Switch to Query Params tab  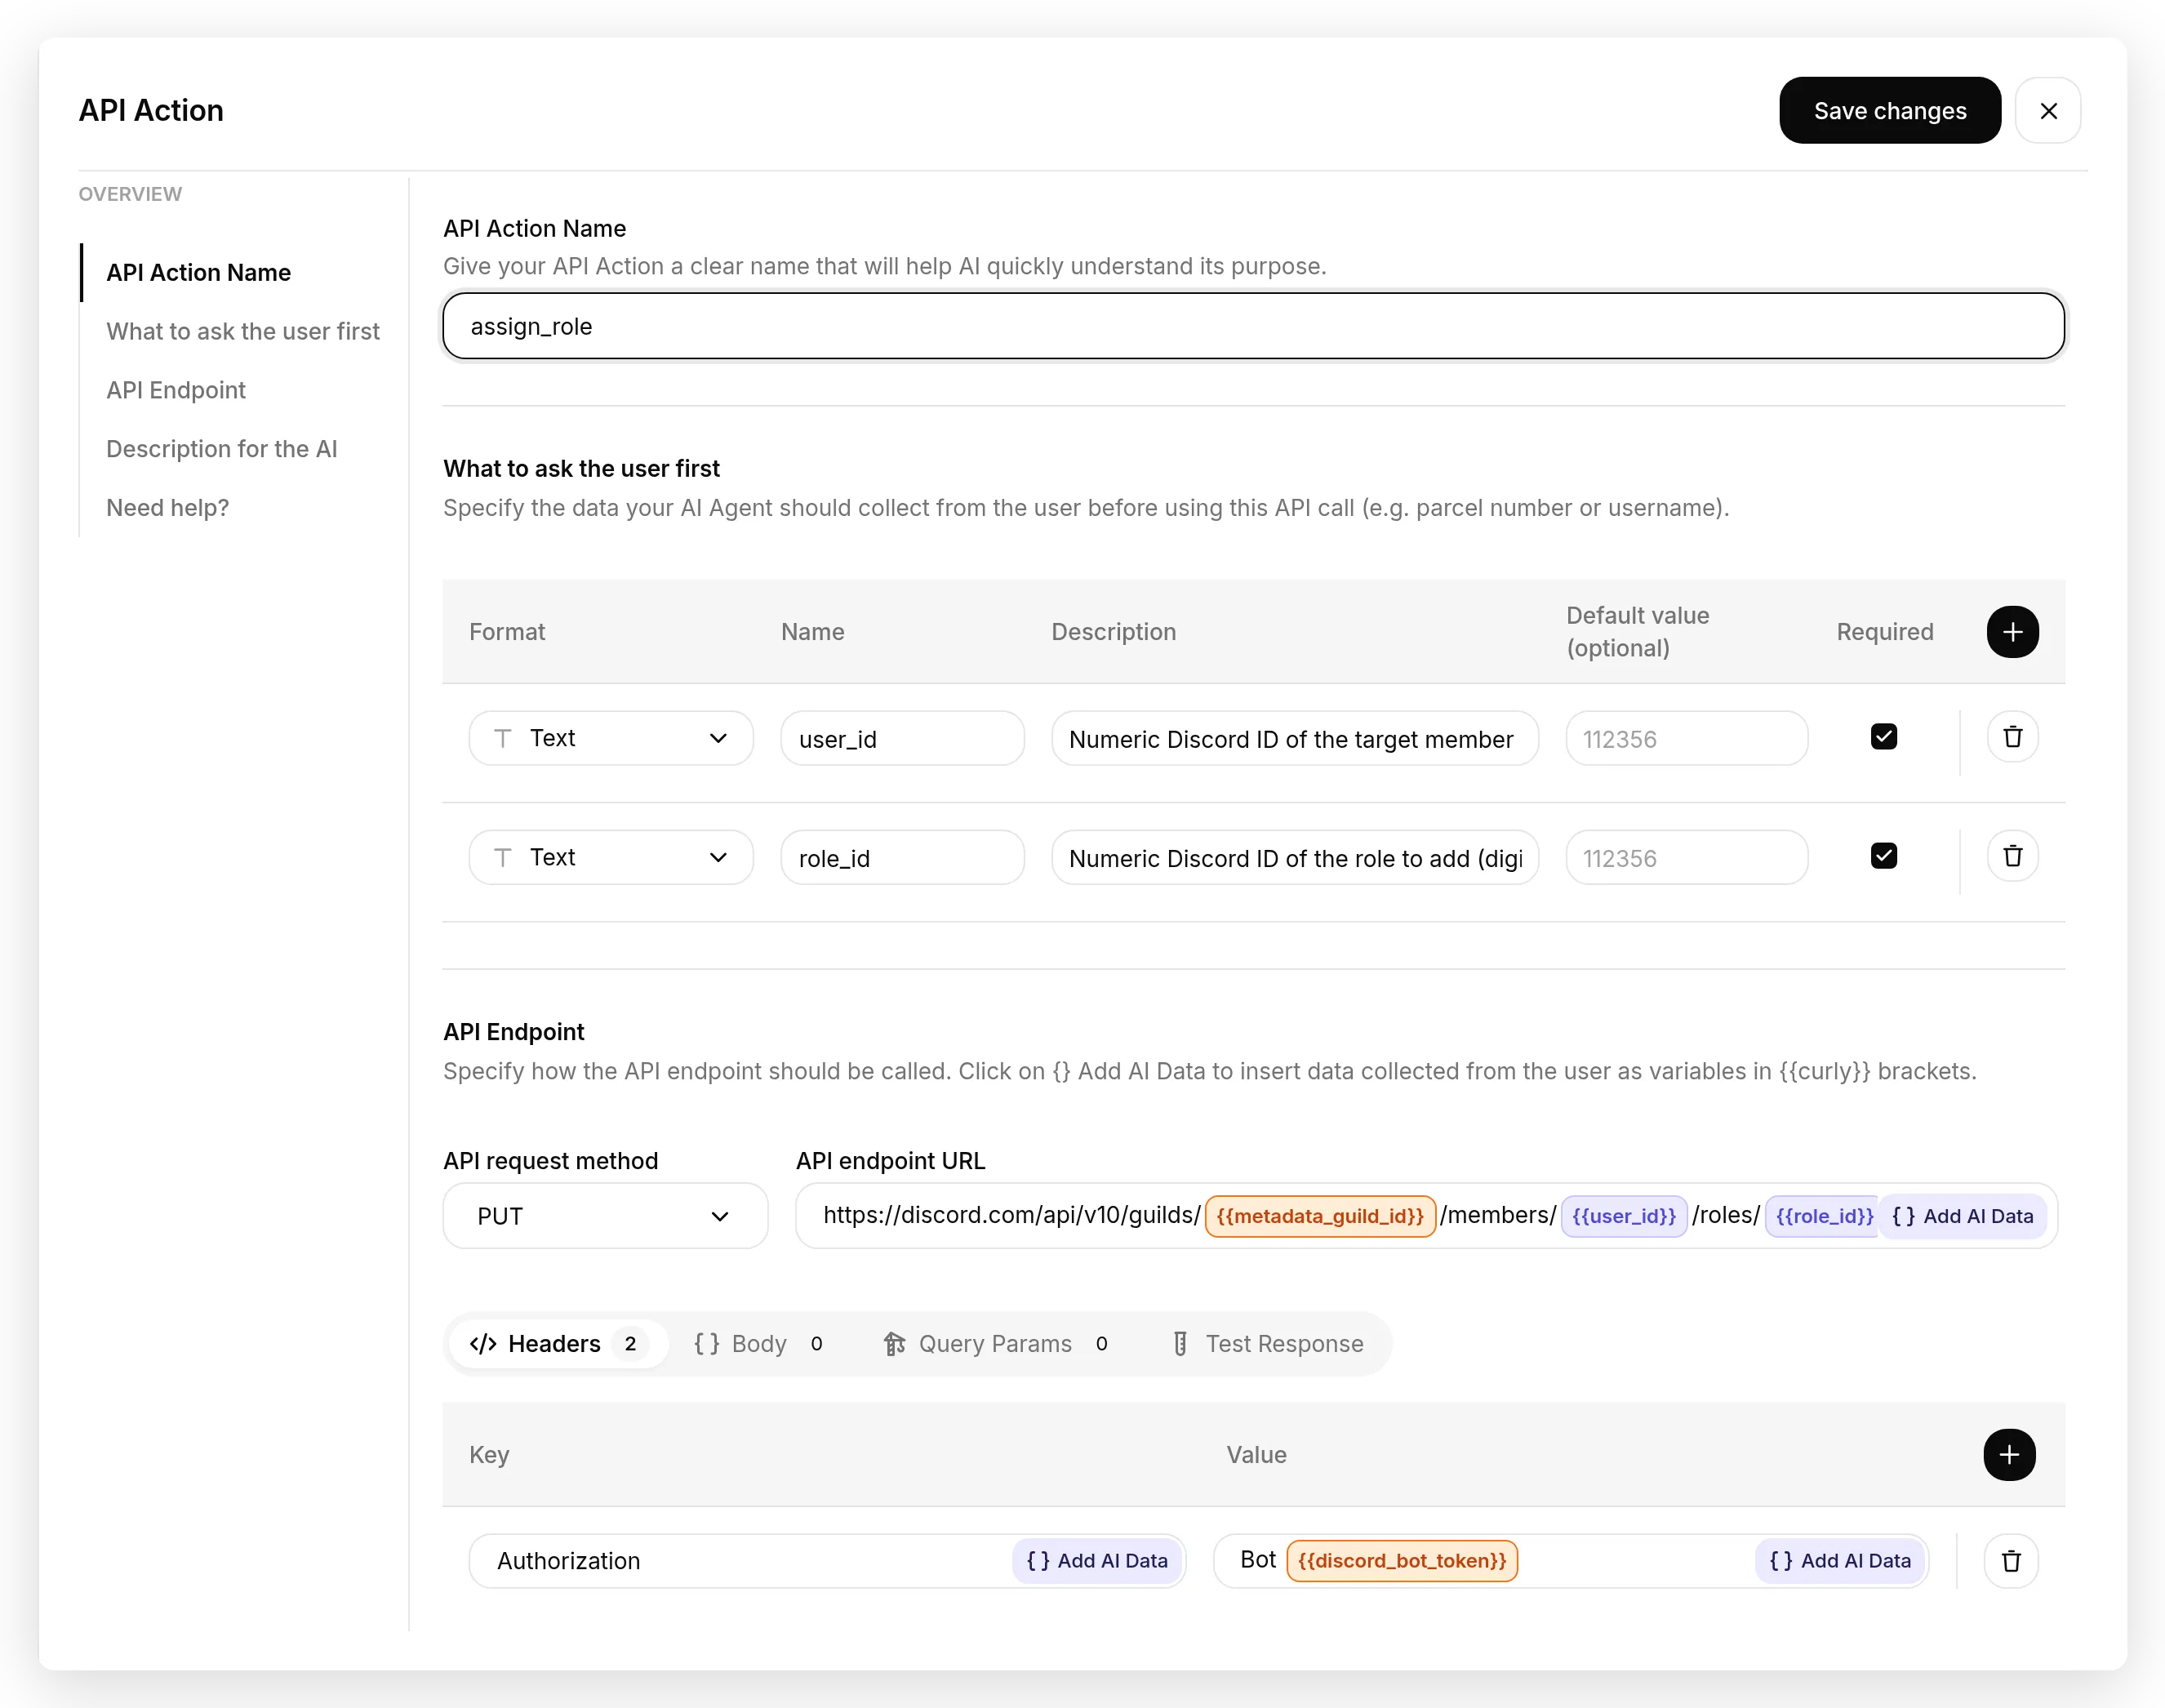tap(995, 1343)
